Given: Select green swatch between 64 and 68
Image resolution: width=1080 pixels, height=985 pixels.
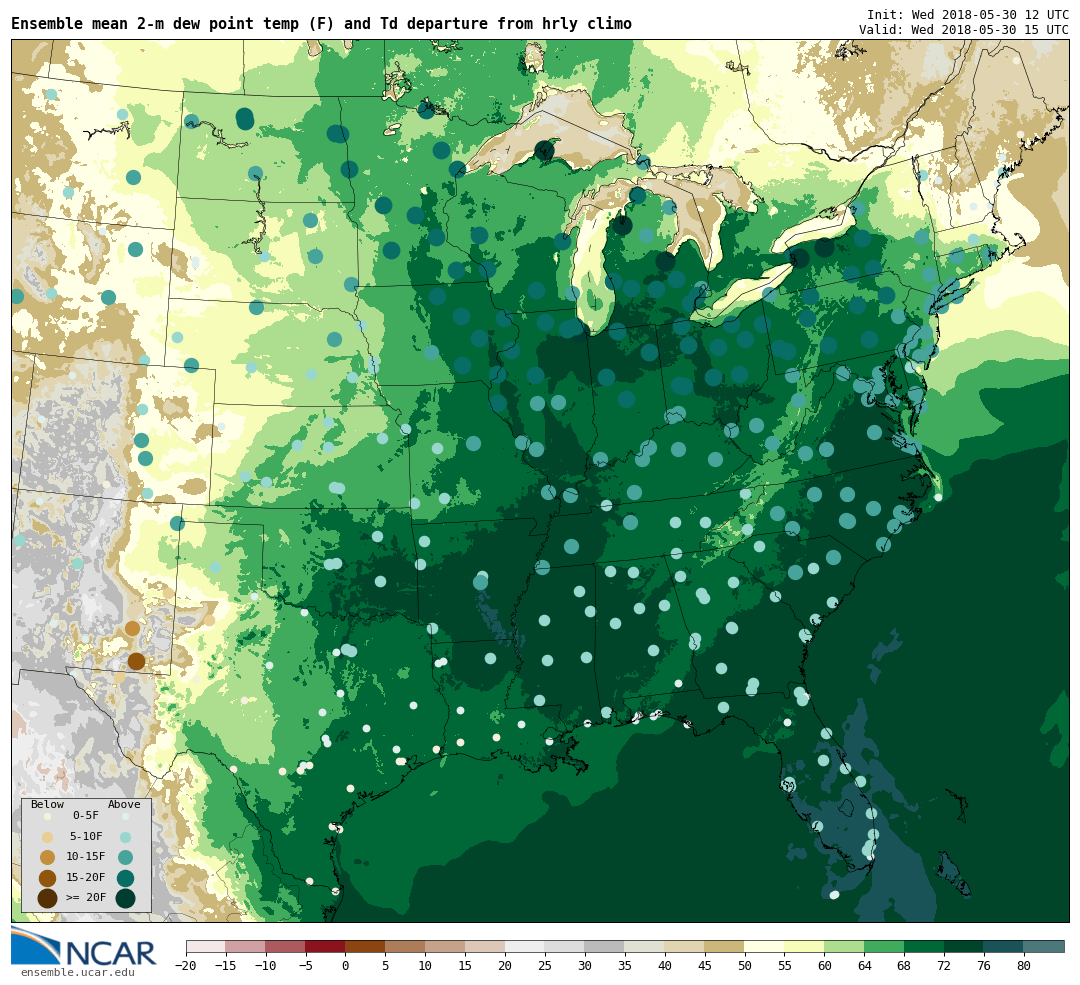Looking at the screenshot, I should coord(885,946).
